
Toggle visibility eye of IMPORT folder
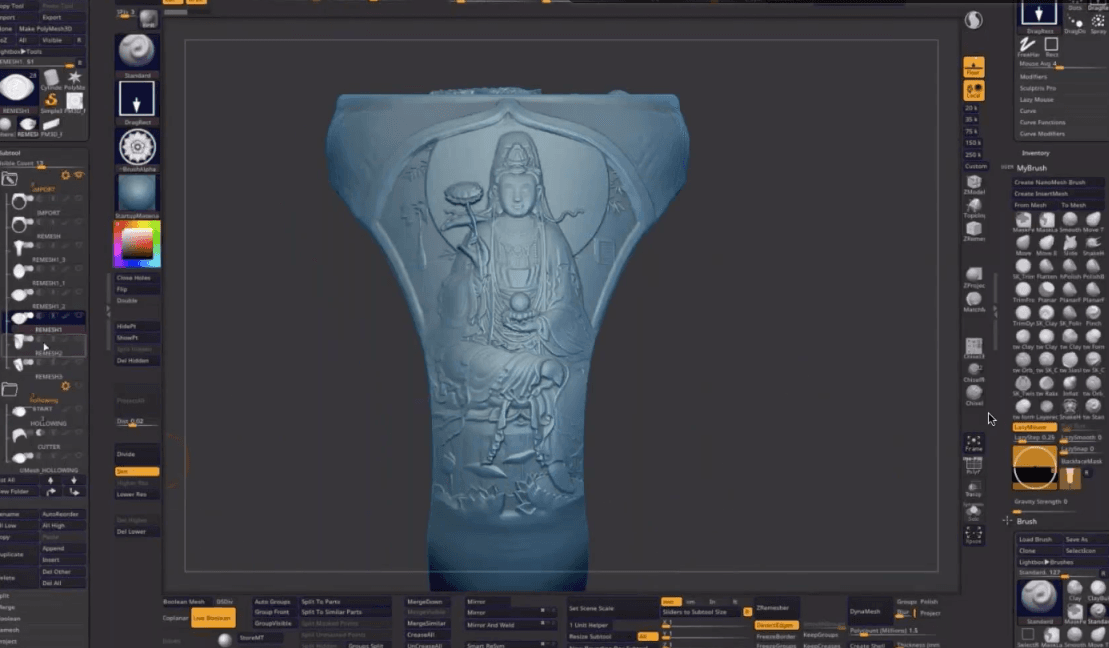point(79,175)
